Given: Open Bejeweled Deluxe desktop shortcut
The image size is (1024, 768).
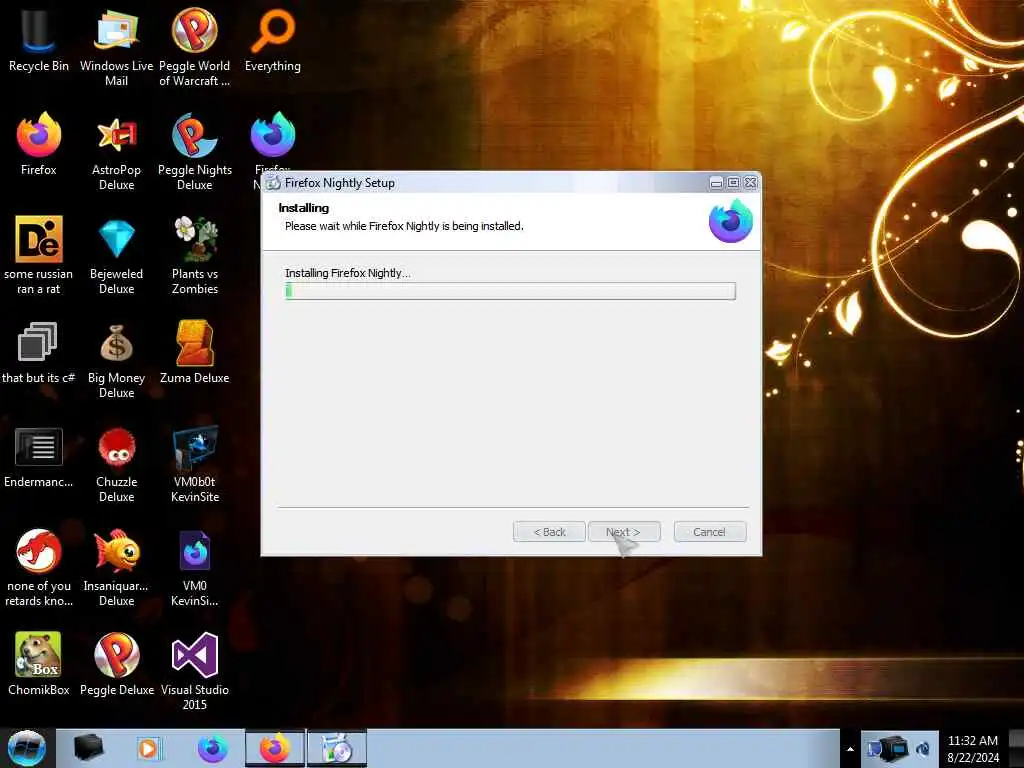Looking at the screenshot, I should point(116,255).
